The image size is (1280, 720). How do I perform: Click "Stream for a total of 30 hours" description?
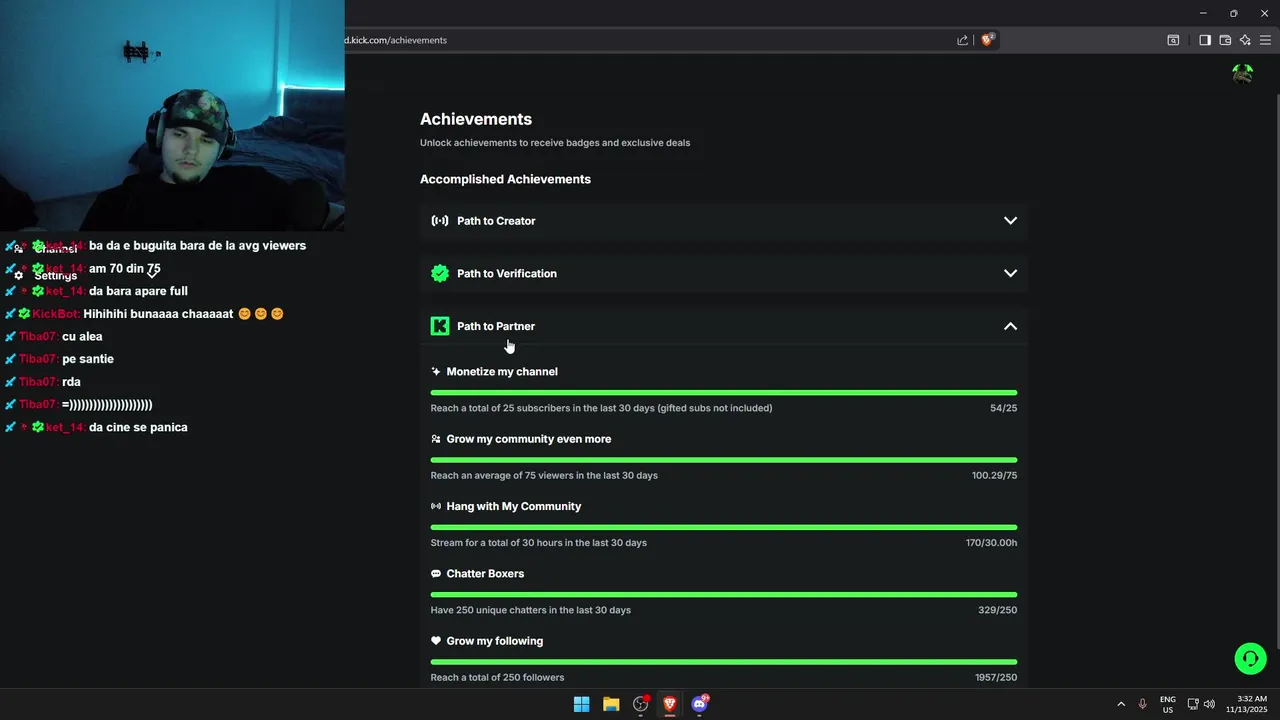click(x=538, y=543)
